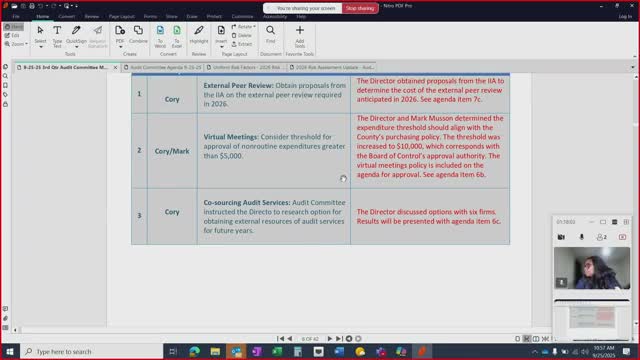Screen dimensions: 640x360
Task: Click the Print icon in quick access bar
Action: pyautogui.click(x=32, y=6)
